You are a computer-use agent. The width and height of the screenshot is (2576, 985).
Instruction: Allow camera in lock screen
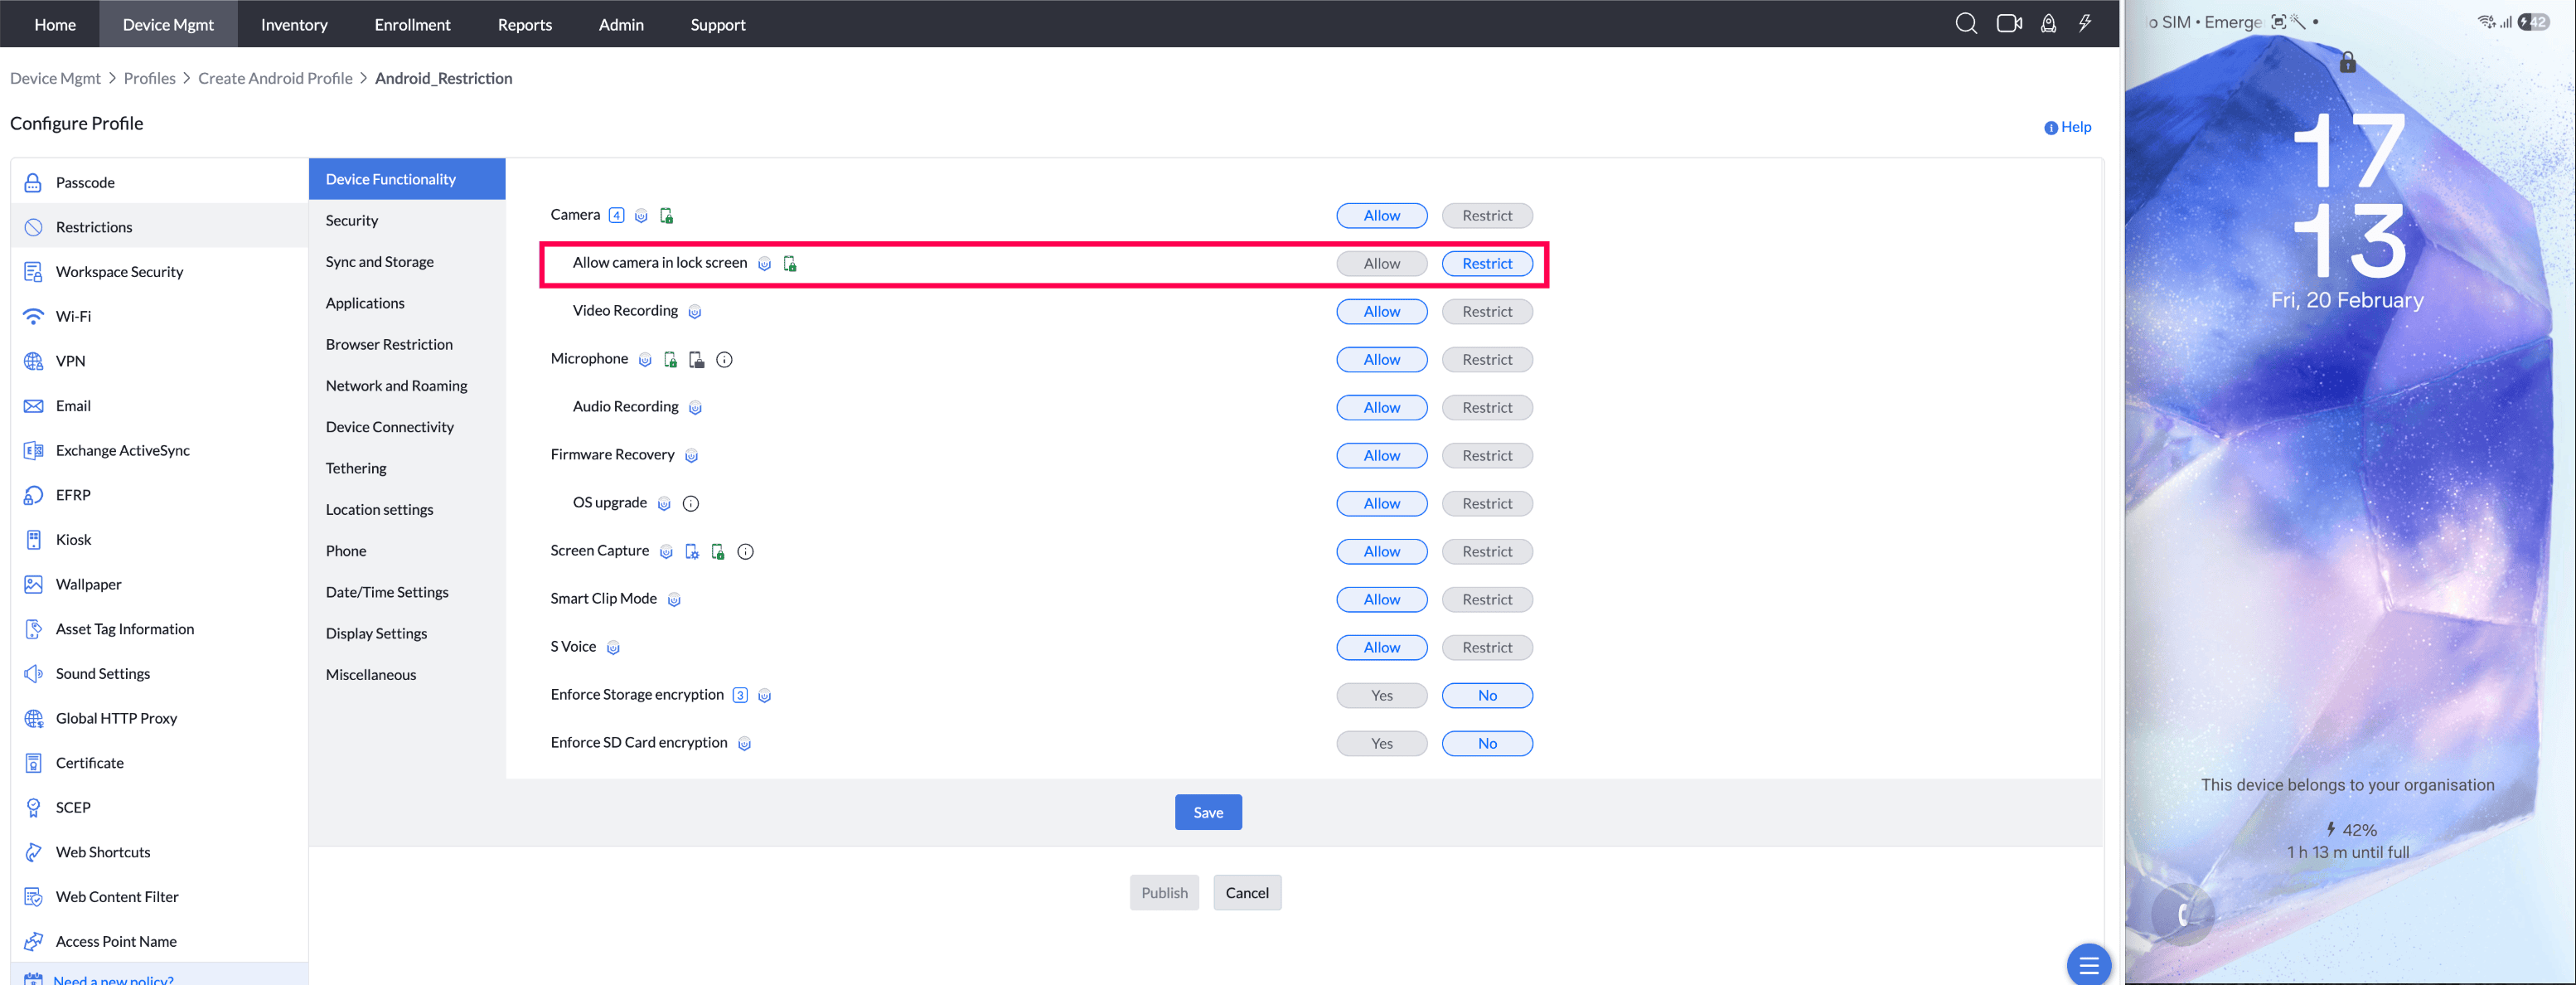click(1381, 264)
